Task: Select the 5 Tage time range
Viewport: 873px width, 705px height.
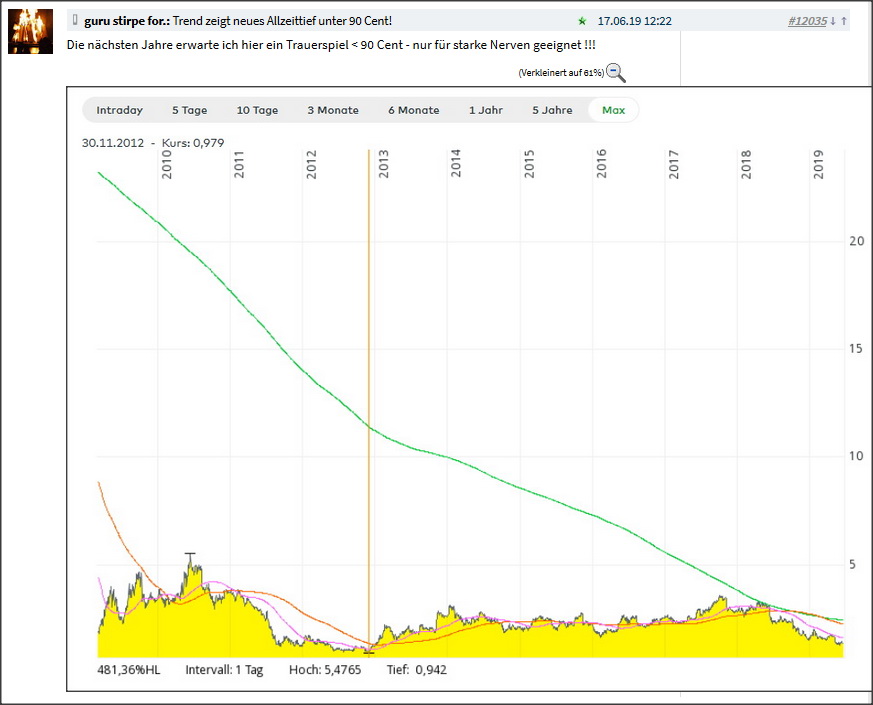Action: [190, 110]
